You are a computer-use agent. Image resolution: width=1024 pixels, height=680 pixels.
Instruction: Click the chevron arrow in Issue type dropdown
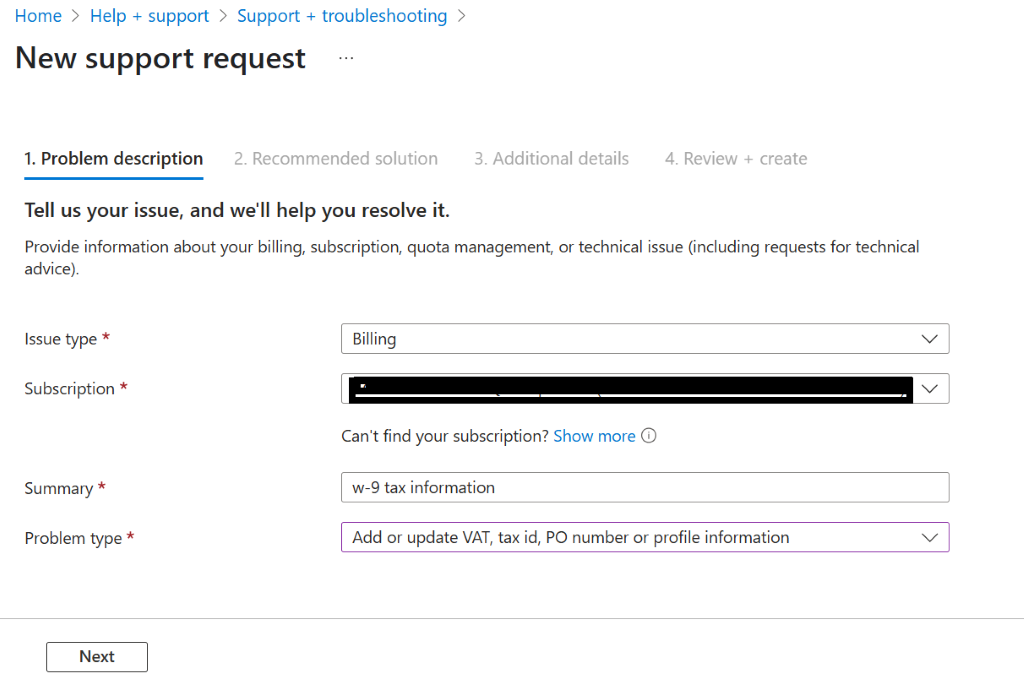tap(929, 339)
